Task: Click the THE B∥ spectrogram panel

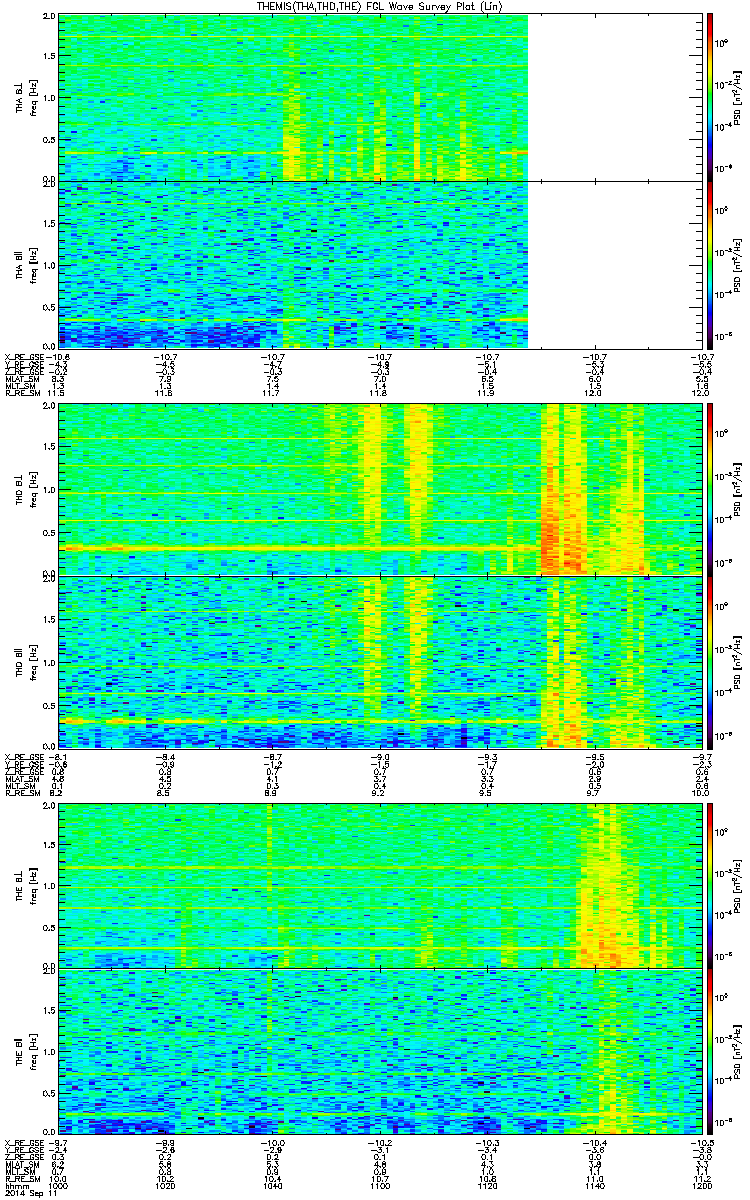Action: [x=380, y=1050]
